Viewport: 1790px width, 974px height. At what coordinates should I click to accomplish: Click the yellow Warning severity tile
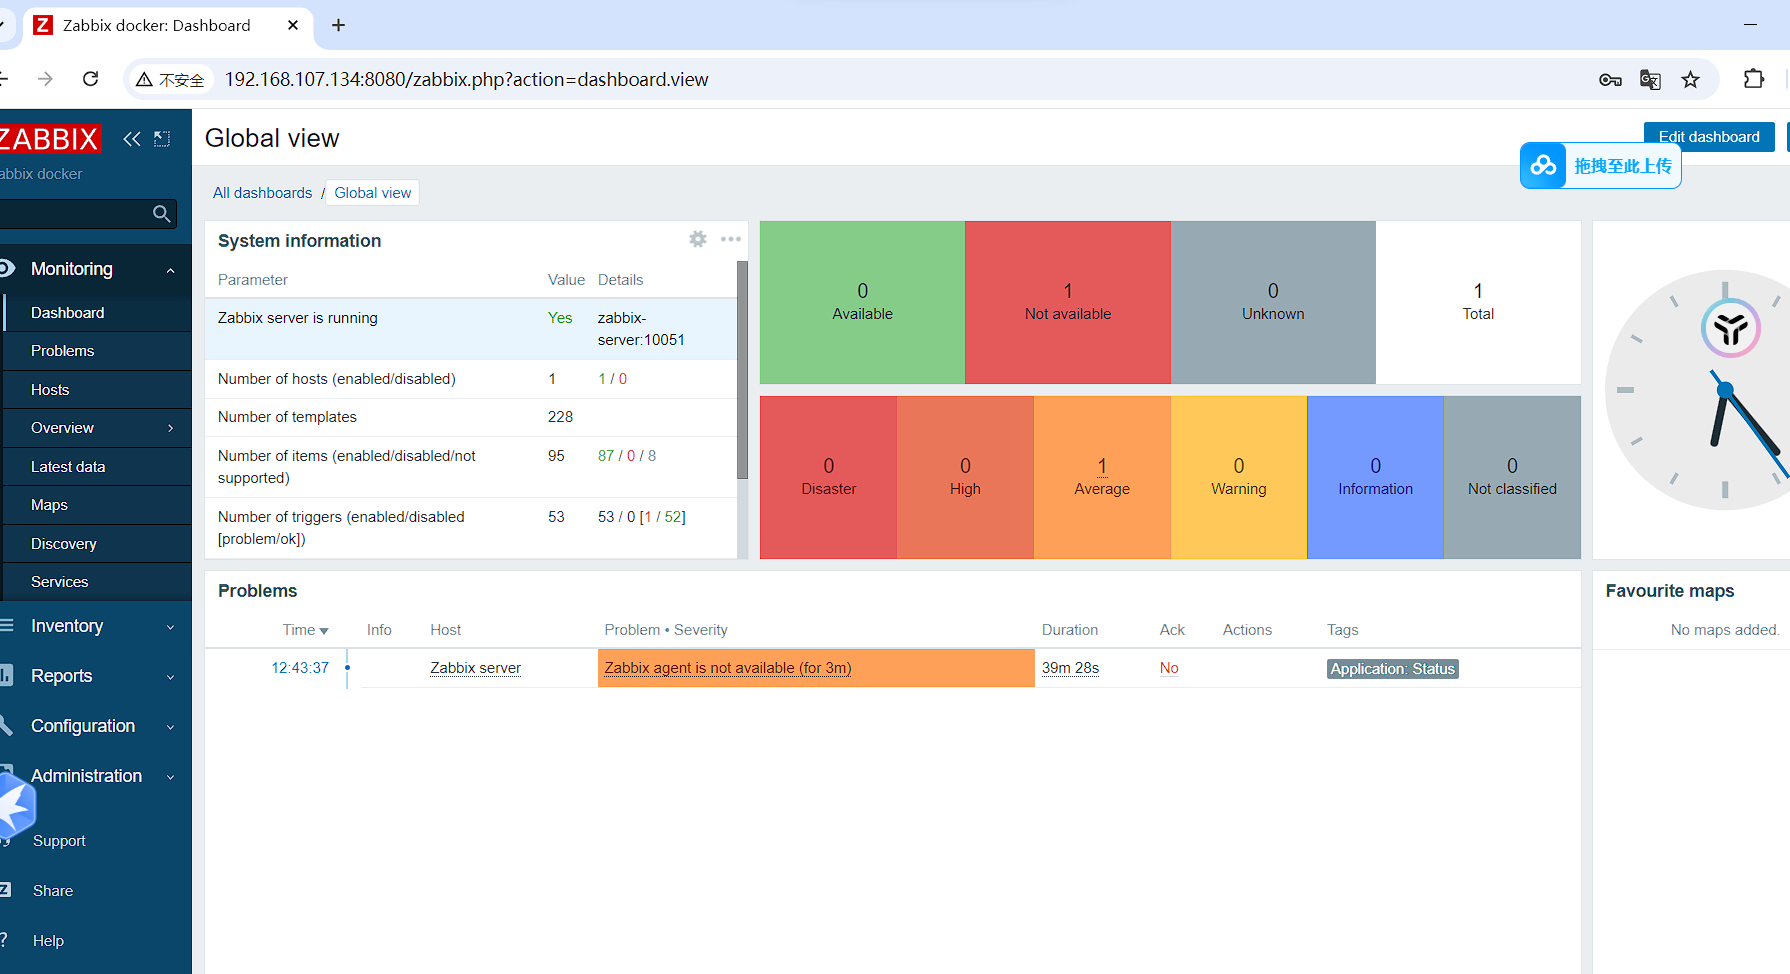[1239, 477]
